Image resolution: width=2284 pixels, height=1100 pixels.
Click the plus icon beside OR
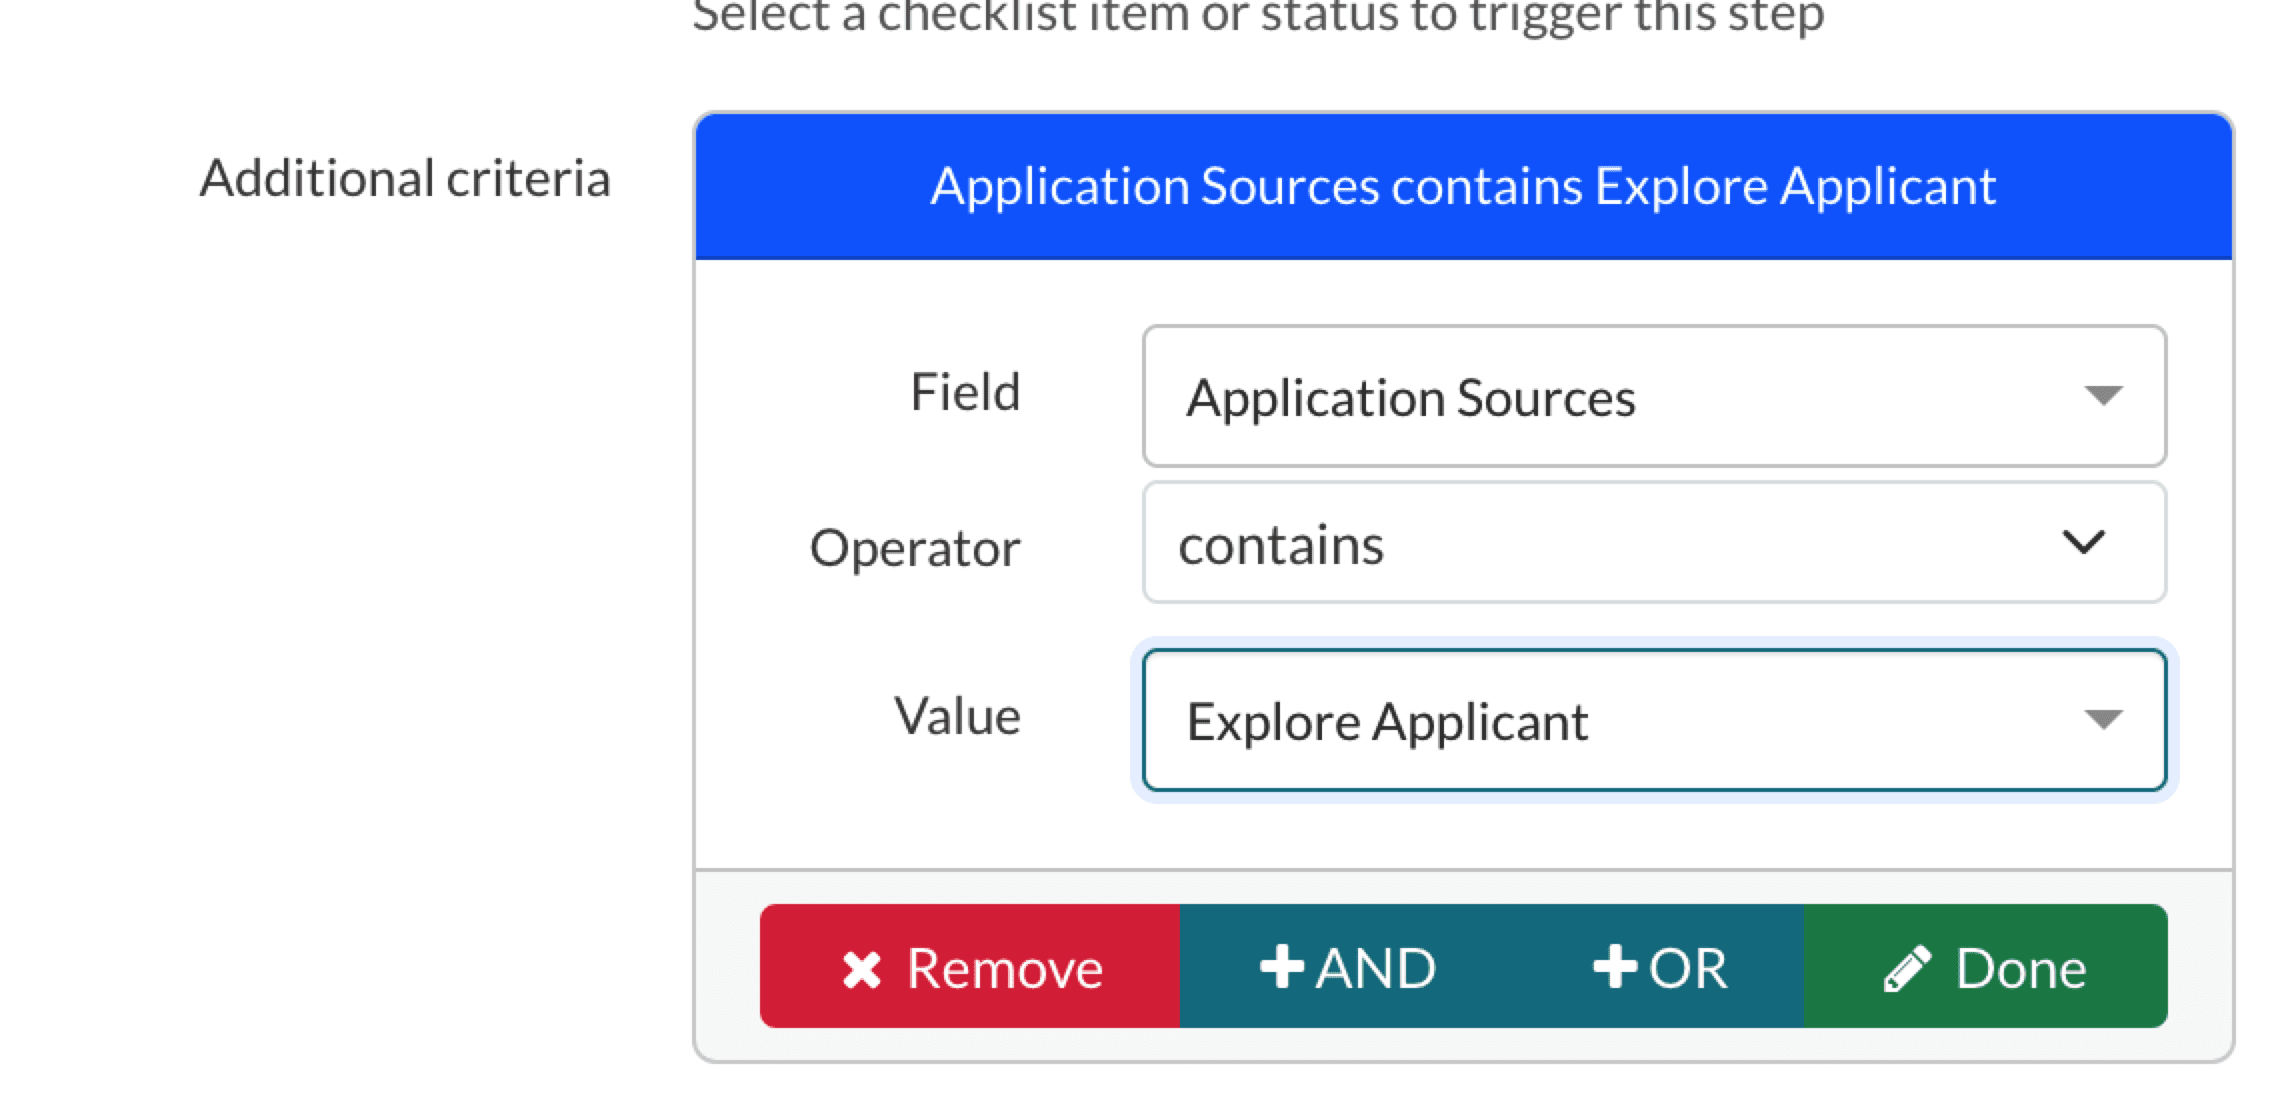(1614, 967)
